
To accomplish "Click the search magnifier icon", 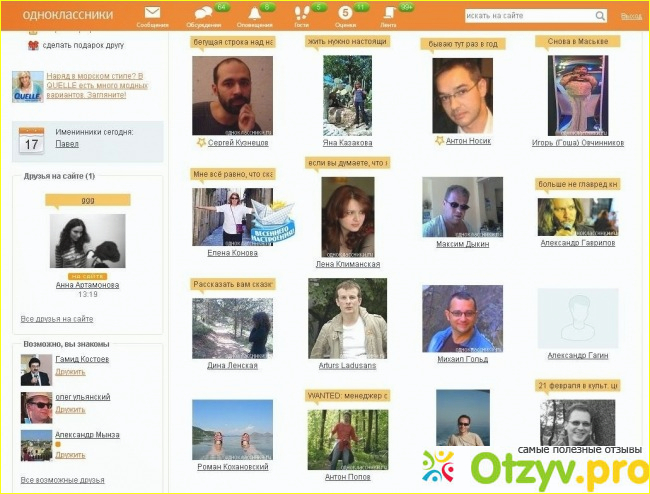I will (x=600, y=16).
